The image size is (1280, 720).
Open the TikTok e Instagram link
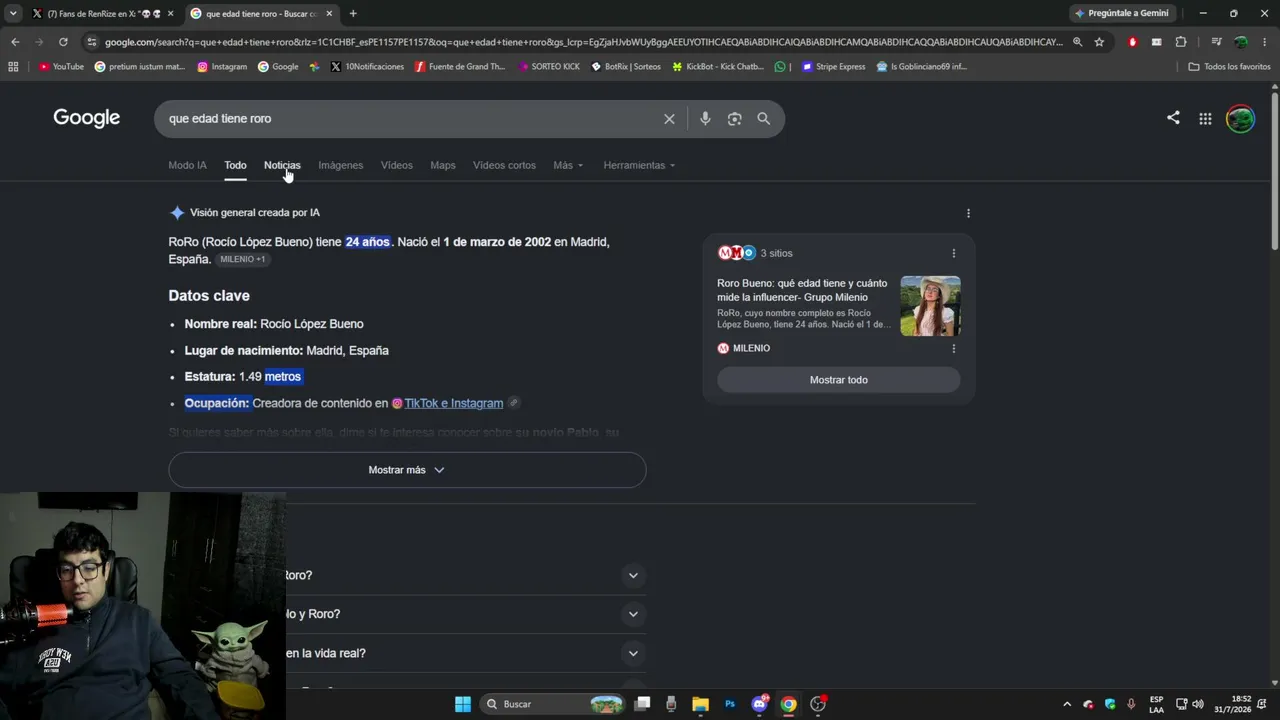pyautogui.click(x=454, y=403)
